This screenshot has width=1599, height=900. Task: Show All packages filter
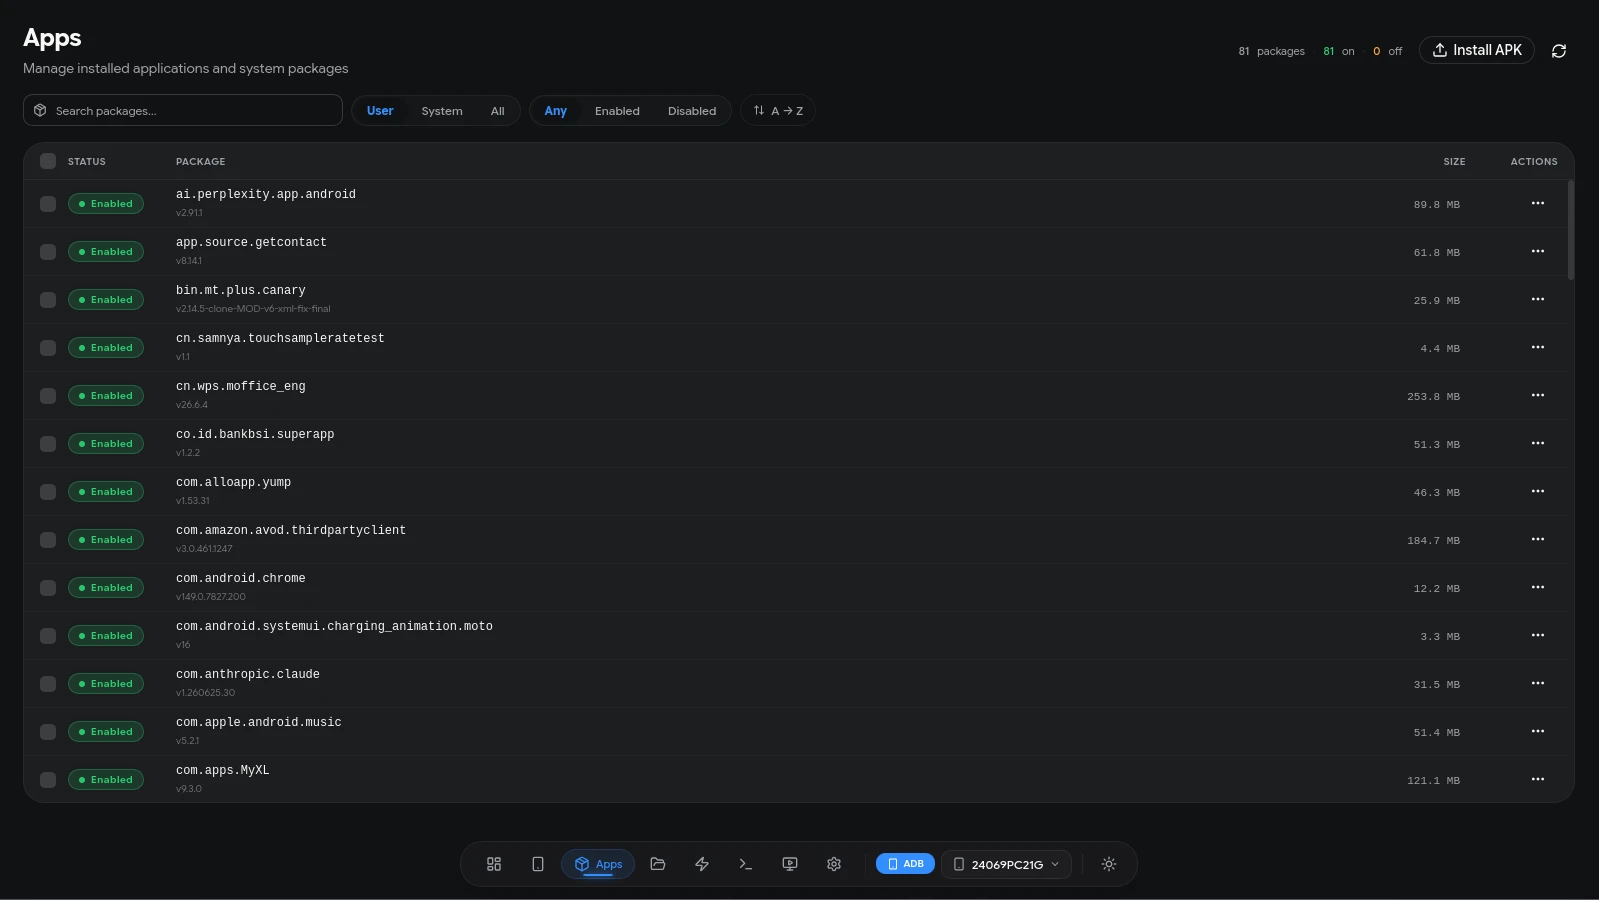coord(497,111)
